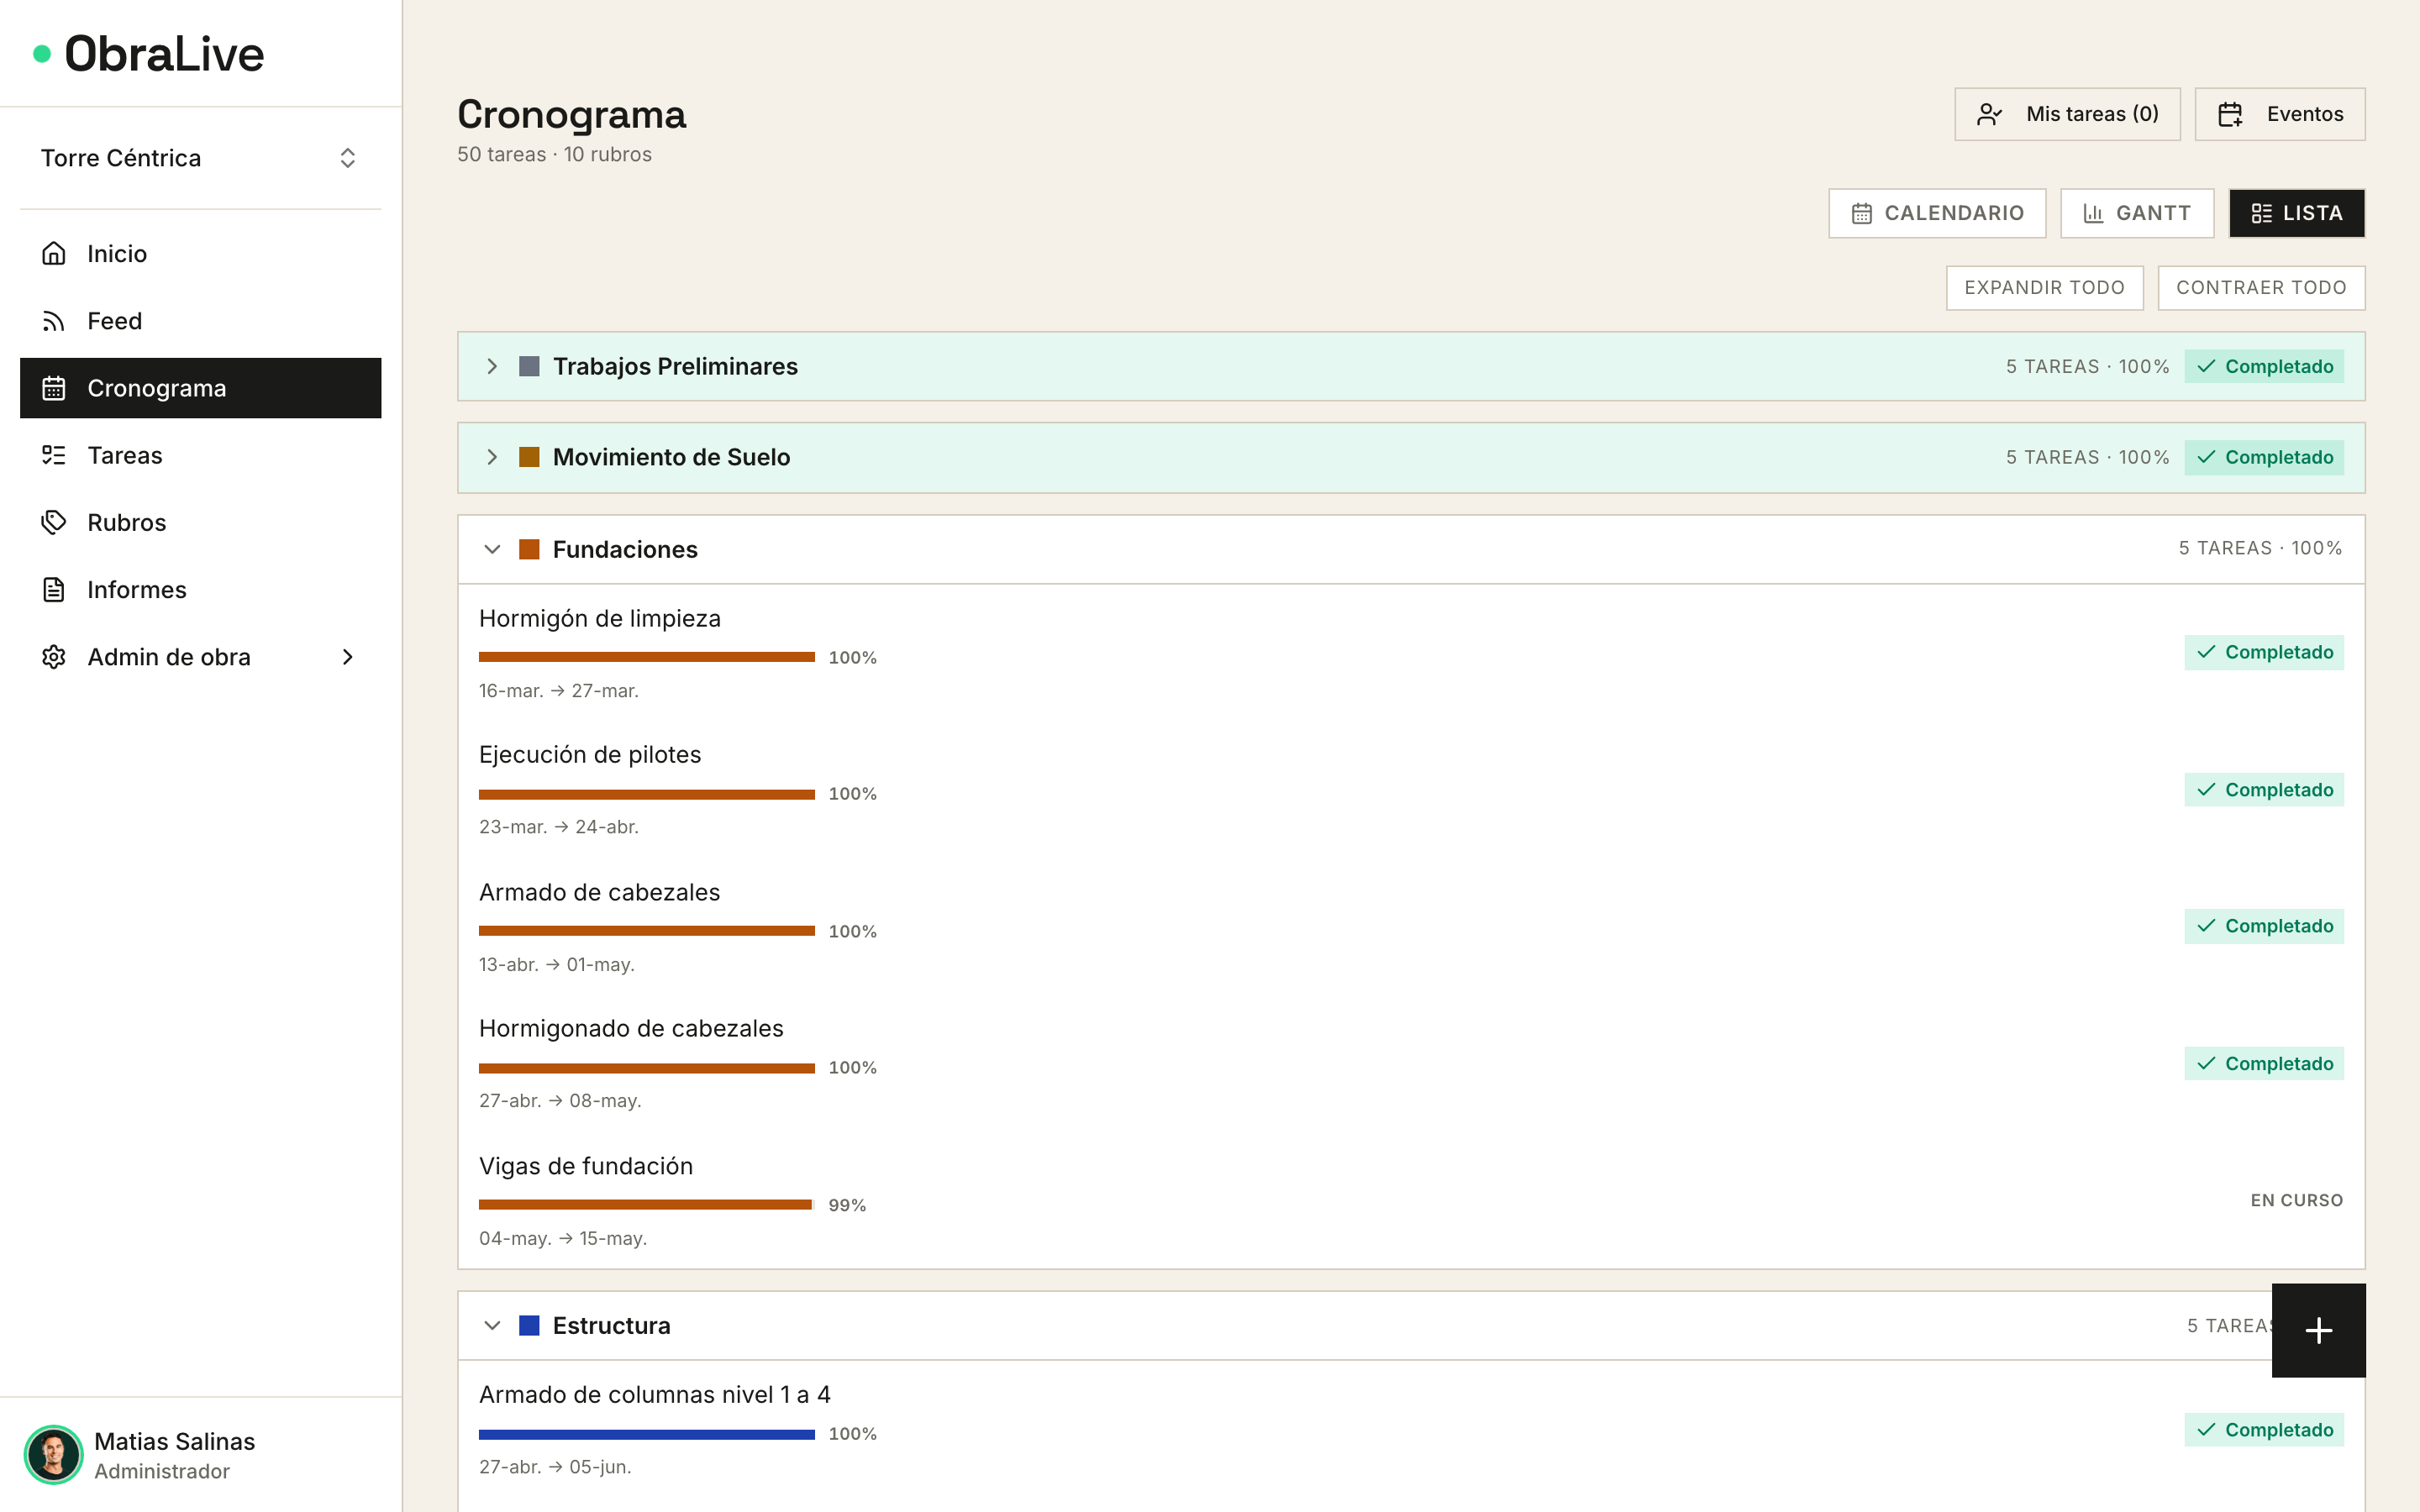This screenshot has height=1512, width=2420.
Task: Open the Feed RSS icon
Action: click(54, 321)
